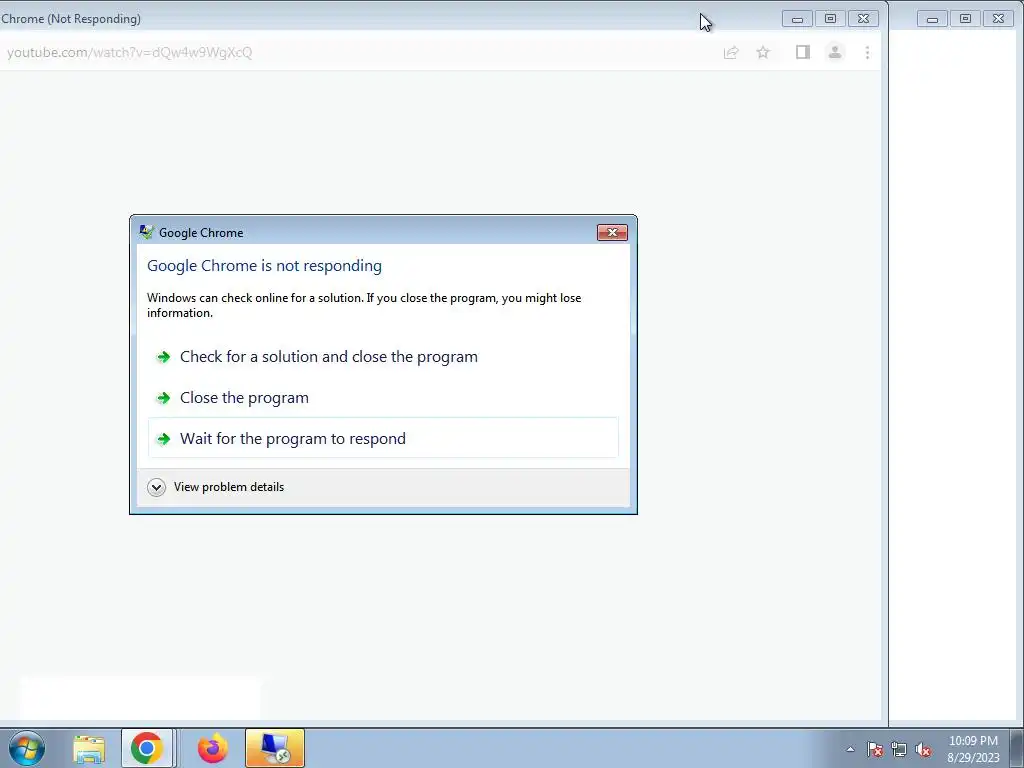Click the muted volume tray icon

coord(923,749)
